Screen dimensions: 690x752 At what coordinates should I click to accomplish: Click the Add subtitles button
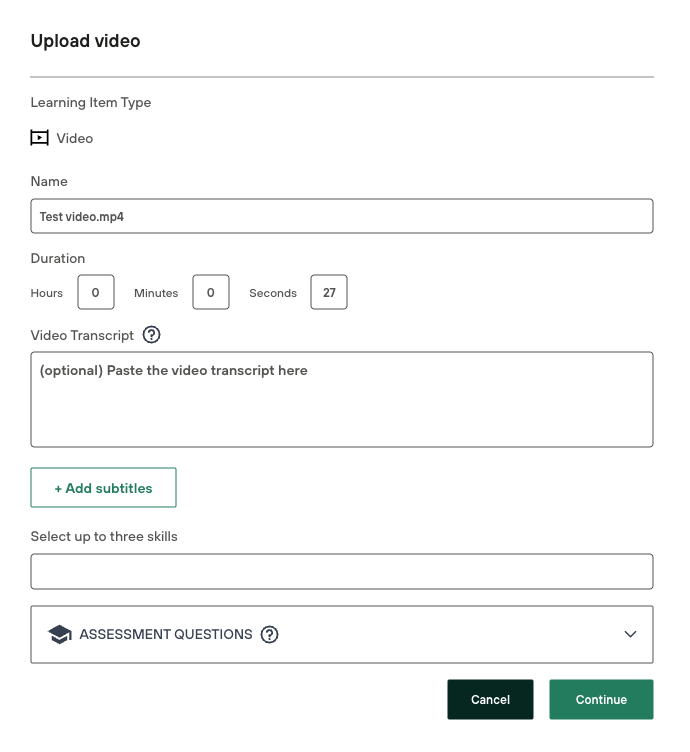click(104, 488)
